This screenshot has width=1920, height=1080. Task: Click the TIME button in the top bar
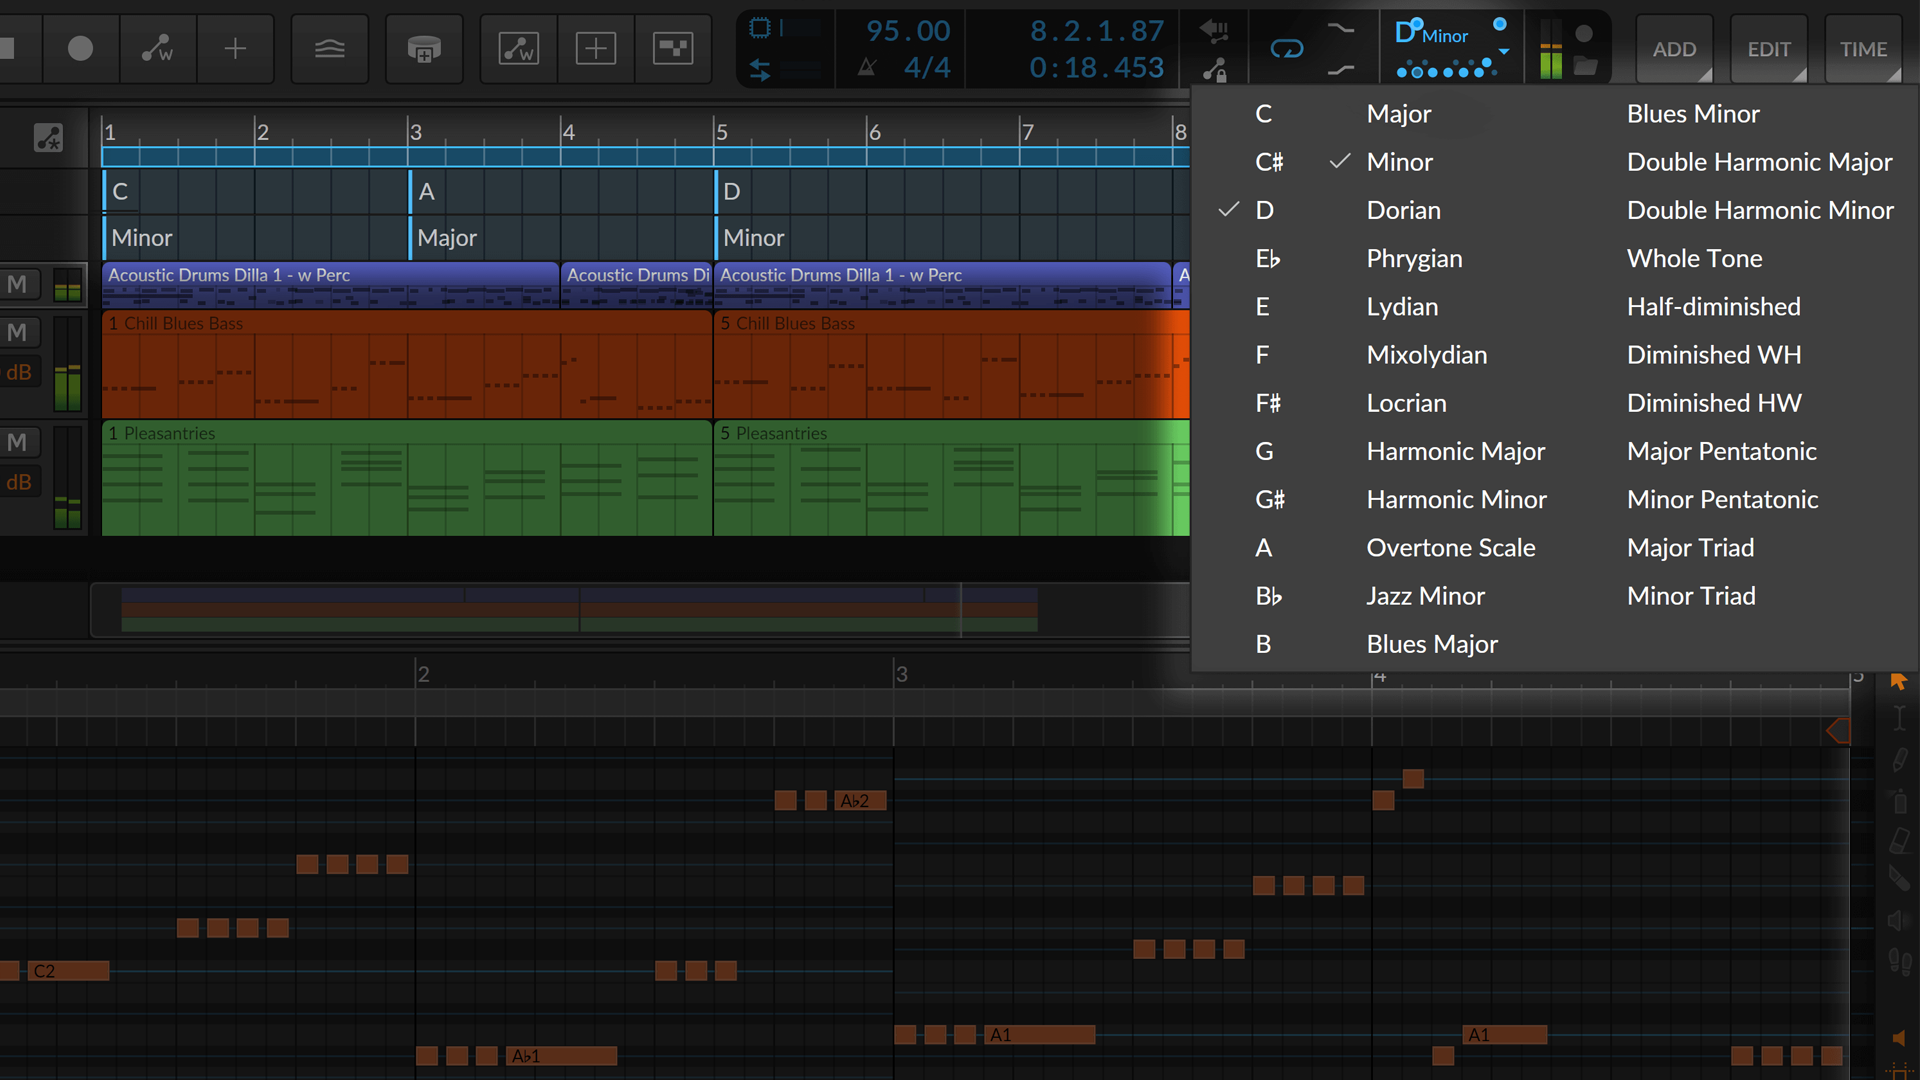(1862, 48)
